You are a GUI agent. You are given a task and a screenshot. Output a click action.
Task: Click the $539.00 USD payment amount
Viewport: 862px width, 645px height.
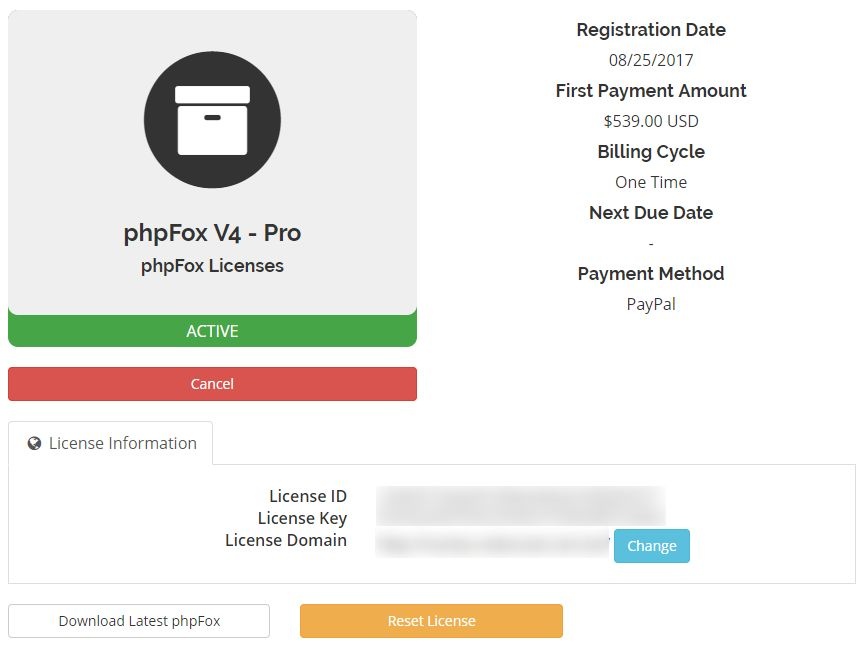[x=651, y=121]
